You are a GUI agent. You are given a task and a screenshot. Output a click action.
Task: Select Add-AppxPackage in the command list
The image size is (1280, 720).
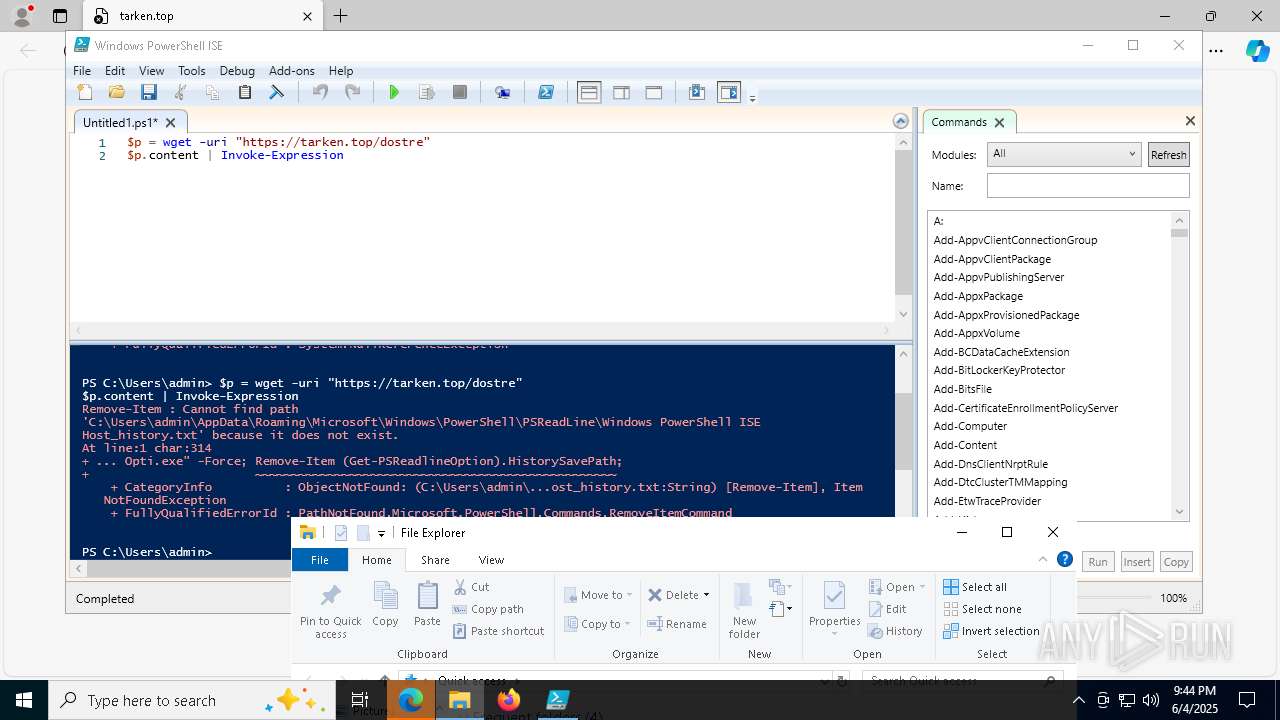pos(978,296)
